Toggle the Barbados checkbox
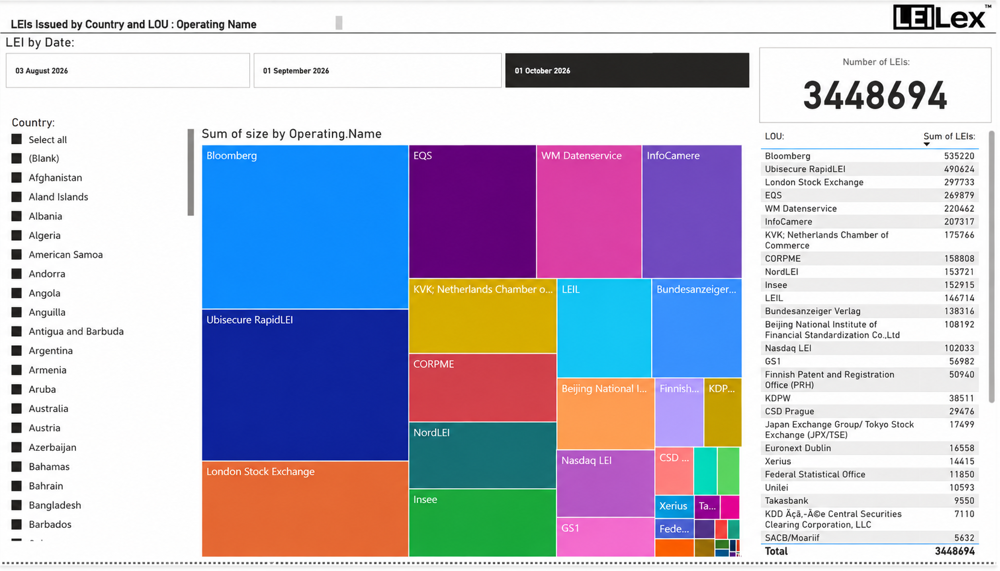The height and width of the screenshot is (571, 1000). (x=17, y=524)
